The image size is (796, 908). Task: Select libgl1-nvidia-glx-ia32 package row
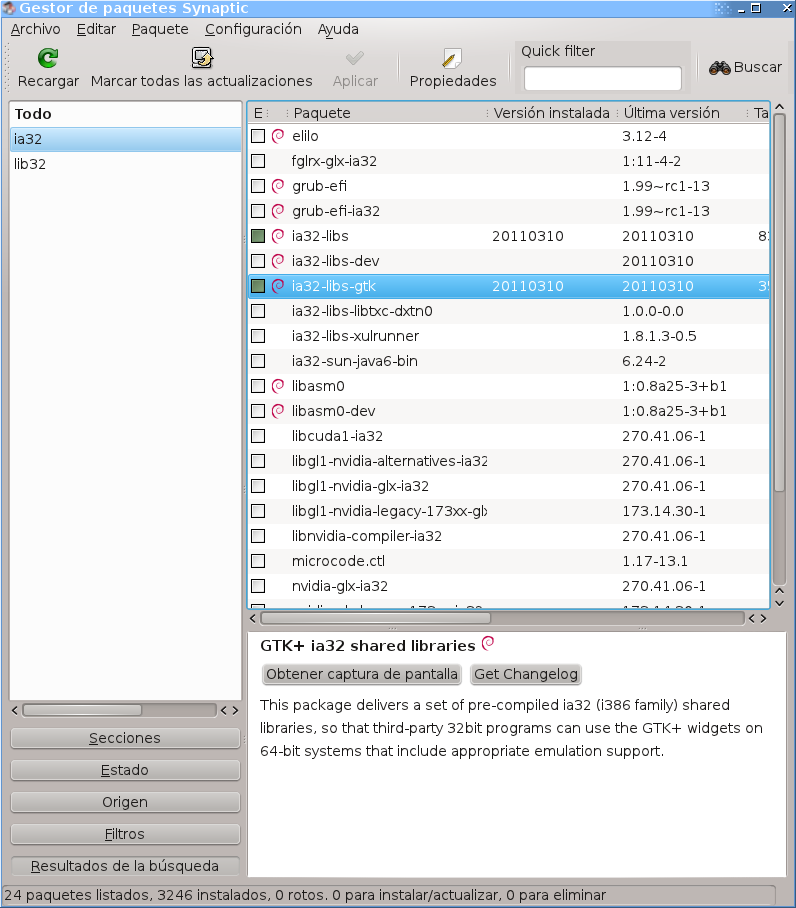click(x=509, y=486)
